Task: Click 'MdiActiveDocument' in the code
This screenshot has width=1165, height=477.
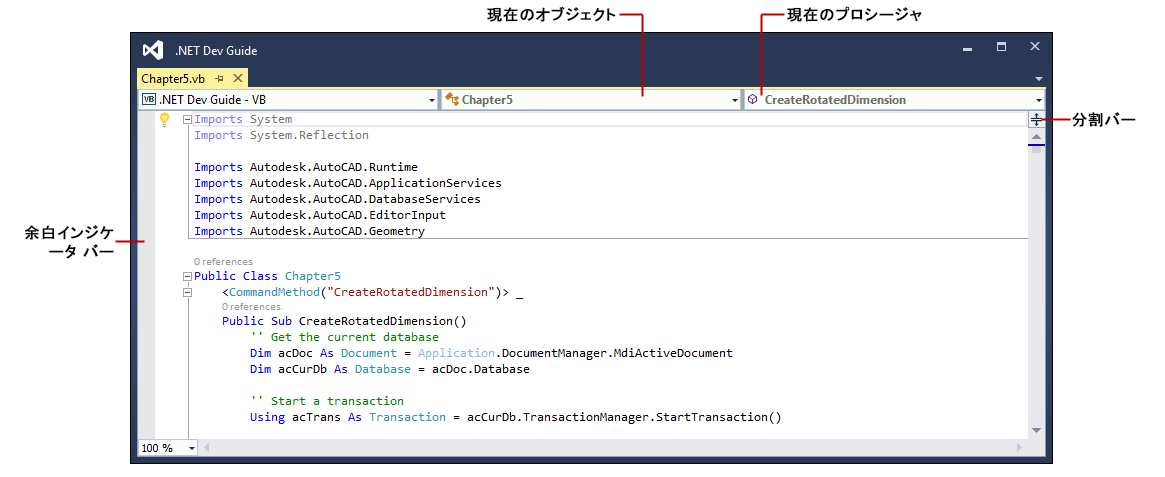Action: pyautogui.click(x=673, y=353)
